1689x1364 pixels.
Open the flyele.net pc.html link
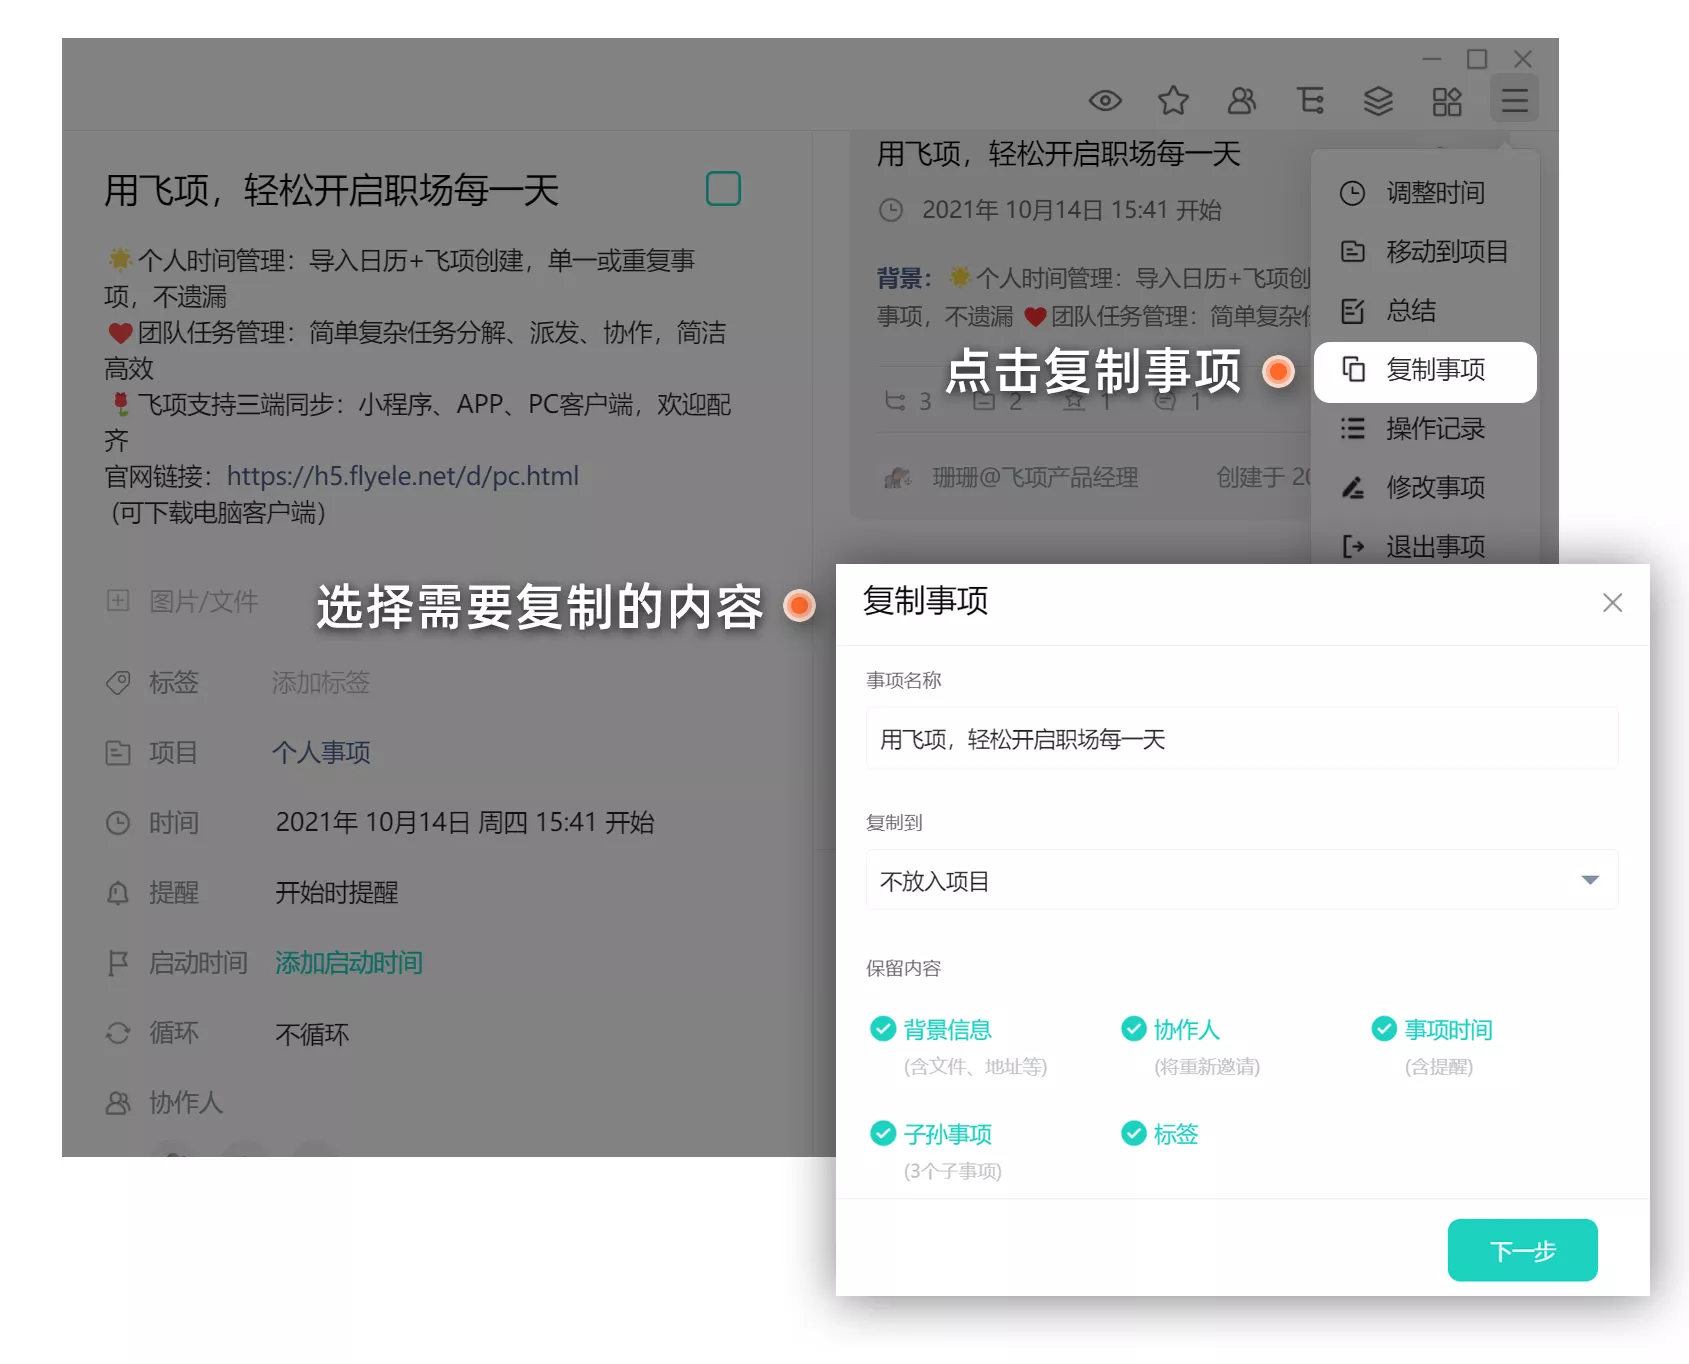402,477
